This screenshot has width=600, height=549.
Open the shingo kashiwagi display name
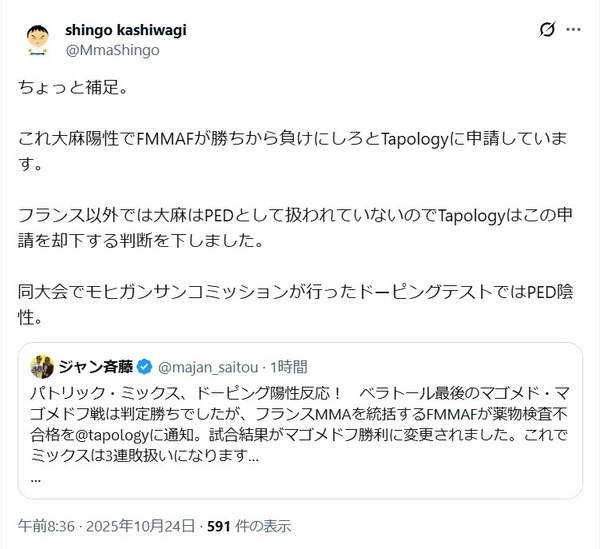click(126, 30)
